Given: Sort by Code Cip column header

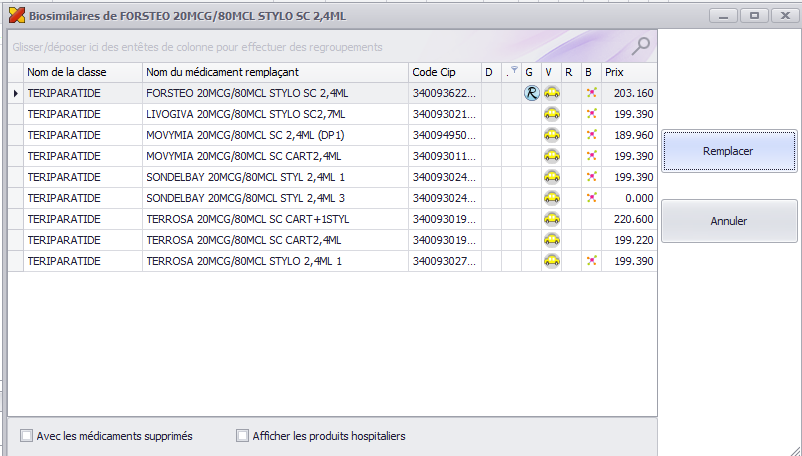Looking at the screenshot, I should click(444, 73).
